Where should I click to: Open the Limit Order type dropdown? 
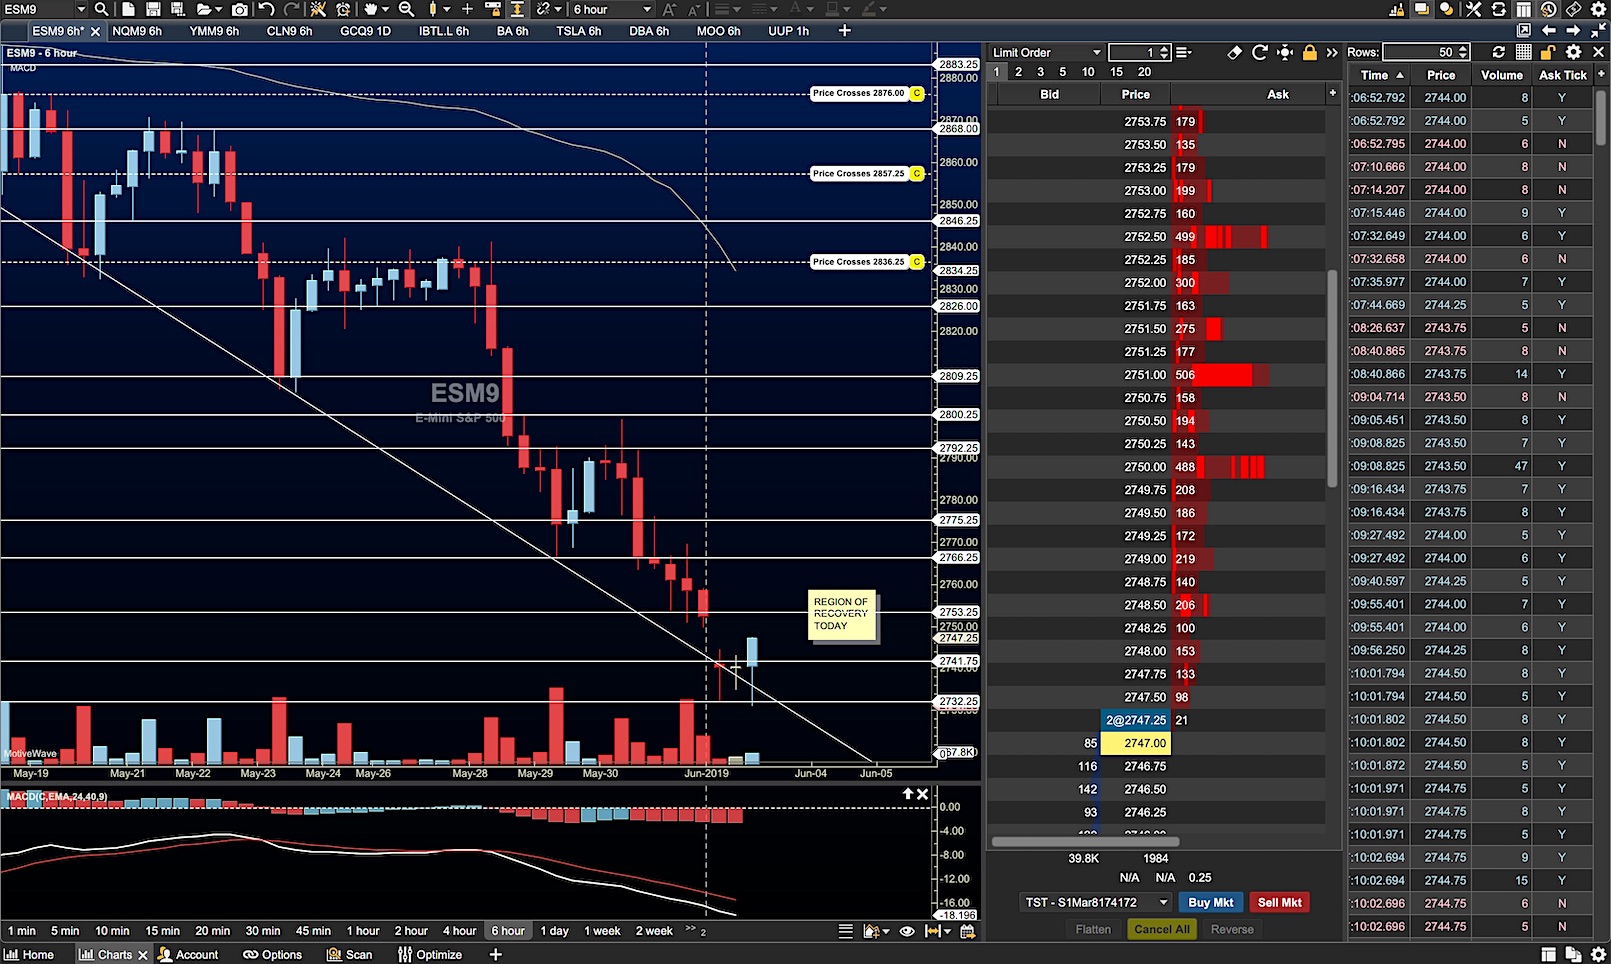coord(1046,52)
